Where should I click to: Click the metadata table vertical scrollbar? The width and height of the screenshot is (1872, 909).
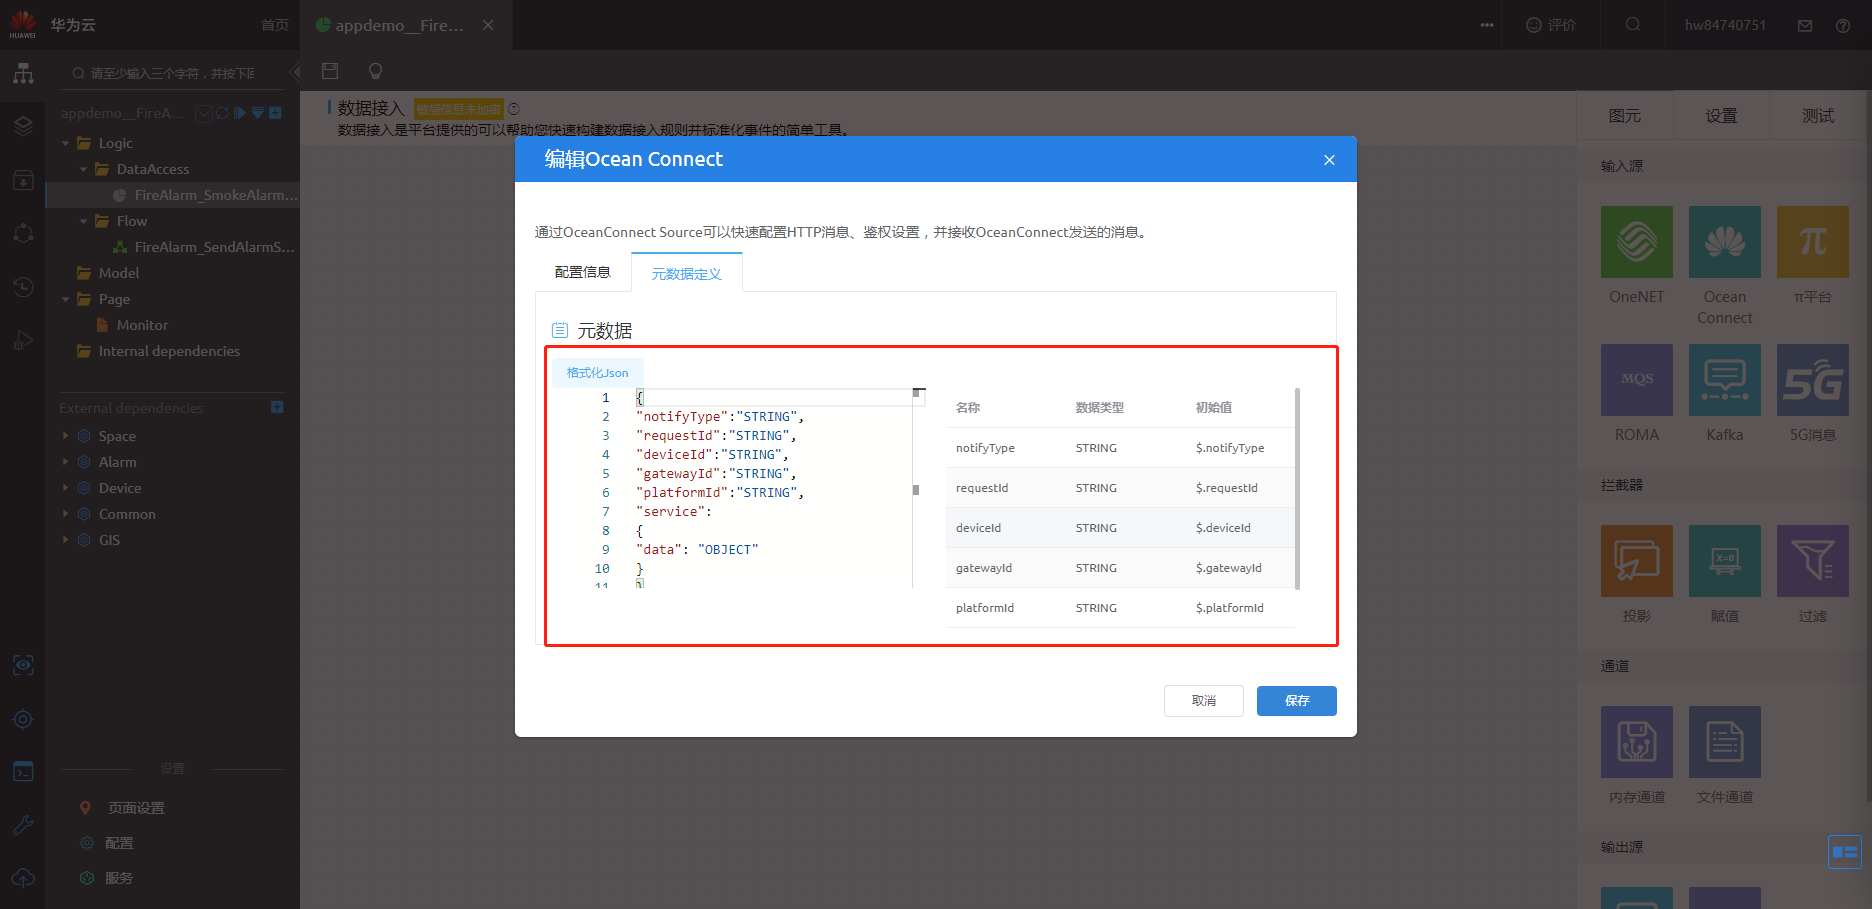point(1298,488)
